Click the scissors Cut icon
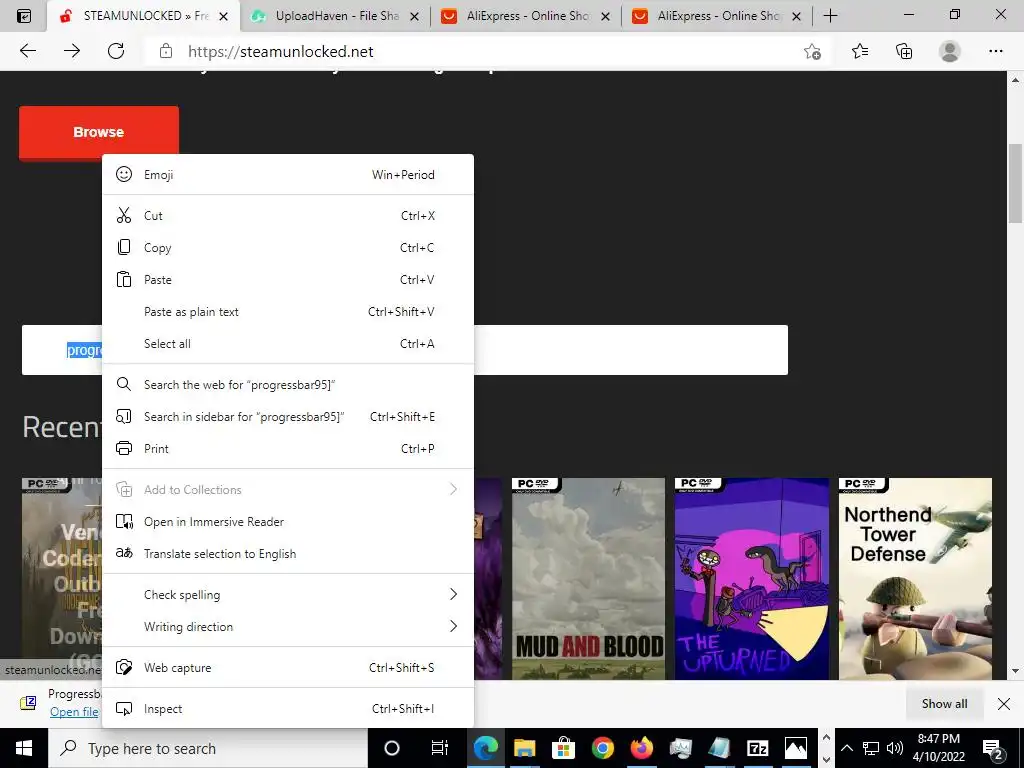The height and width of the screenshot is (768, 1024). point(124,216)
